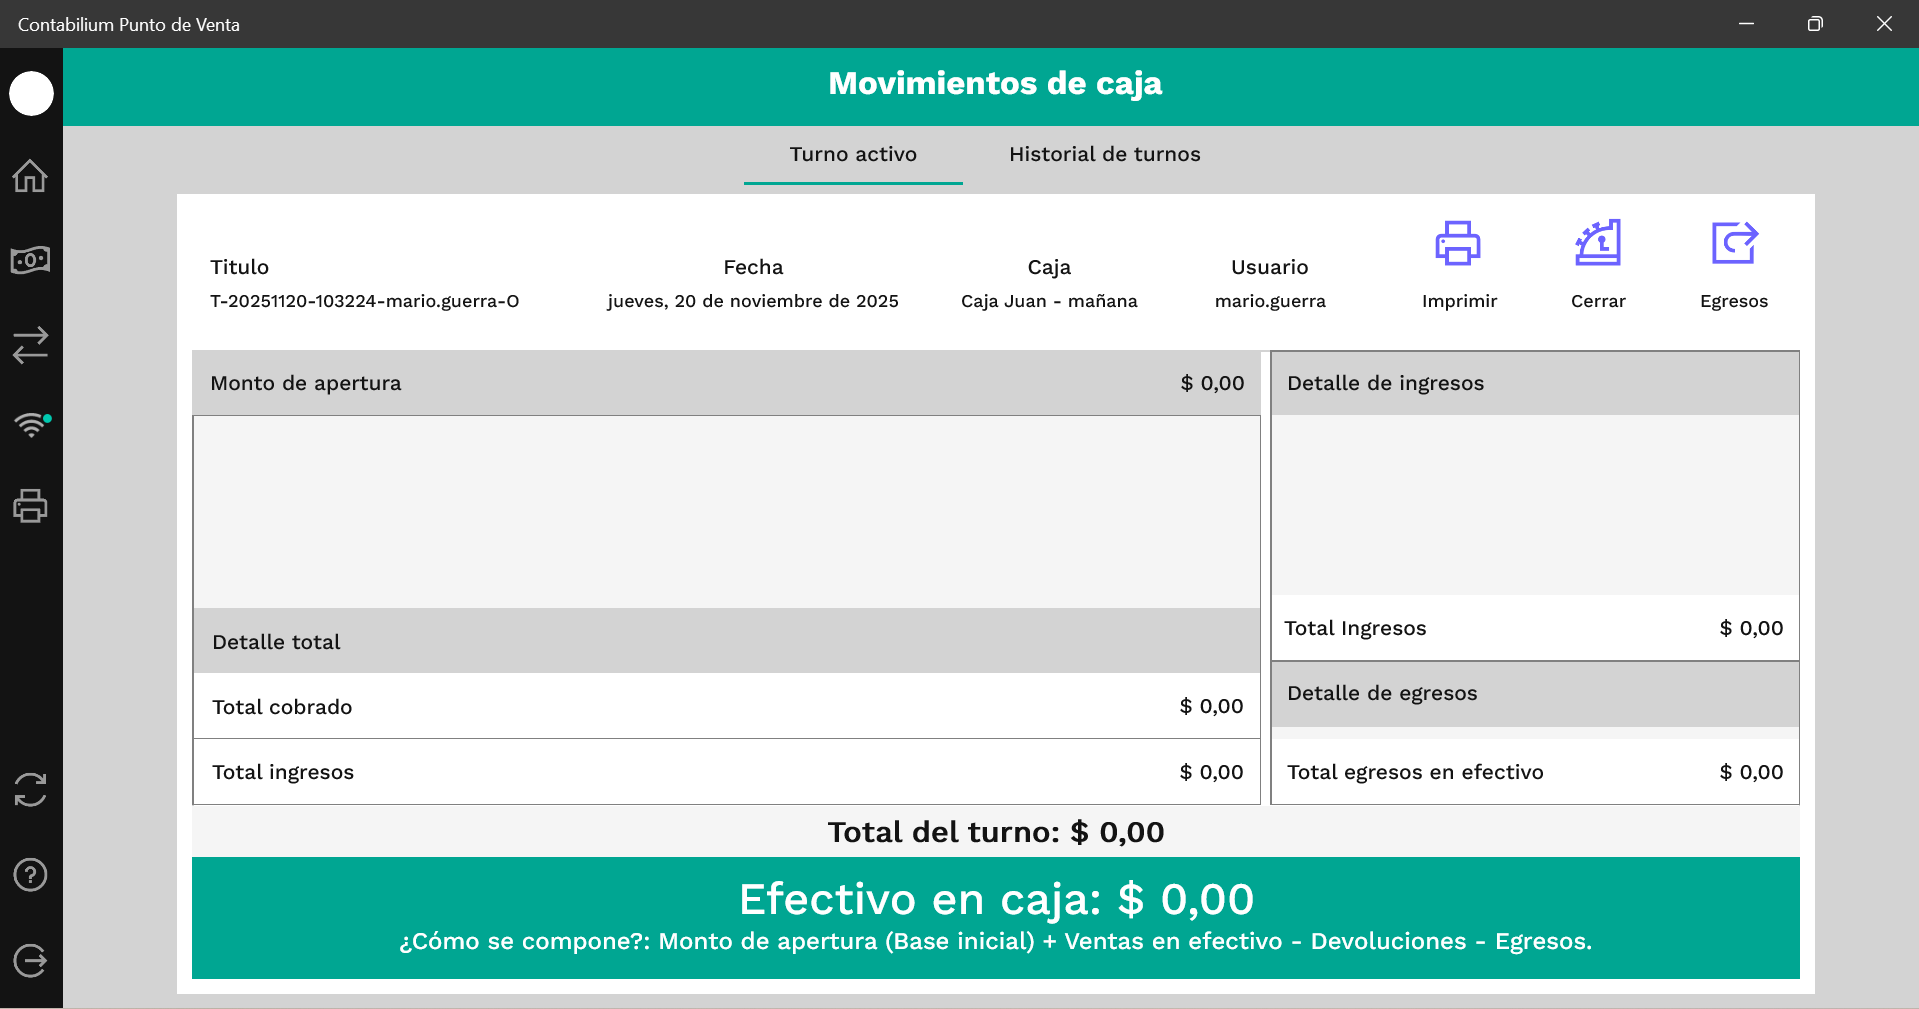1919x1009 pixels.
Task: Click the Usuario column label
Action: click(1270, 267)
